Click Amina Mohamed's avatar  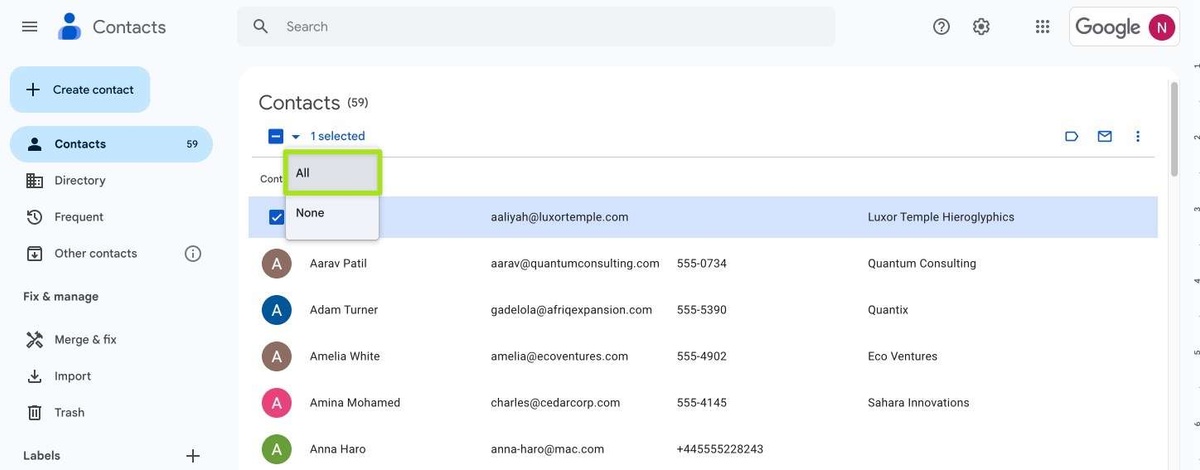[277, 403]
